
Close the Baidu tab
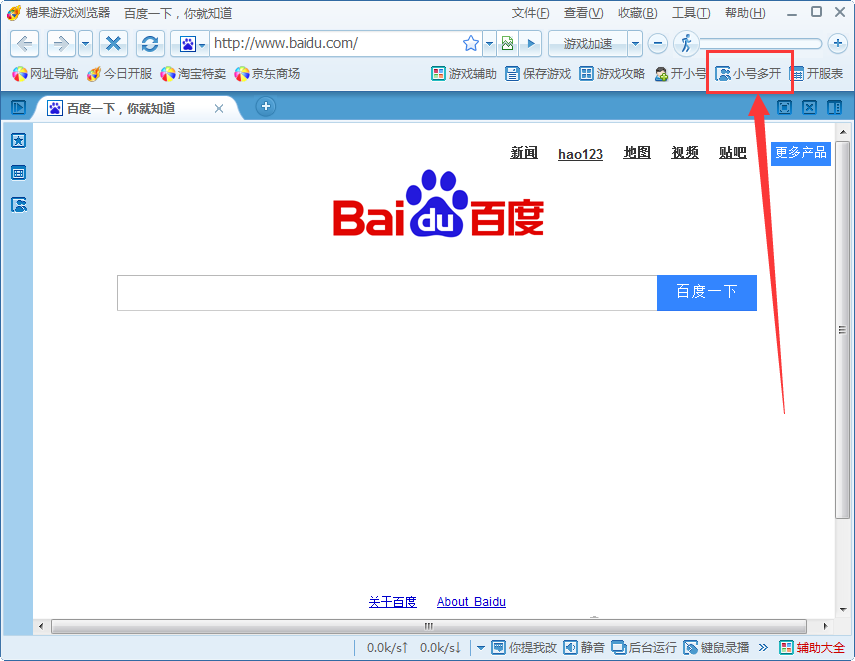click(x=219, y=109)
